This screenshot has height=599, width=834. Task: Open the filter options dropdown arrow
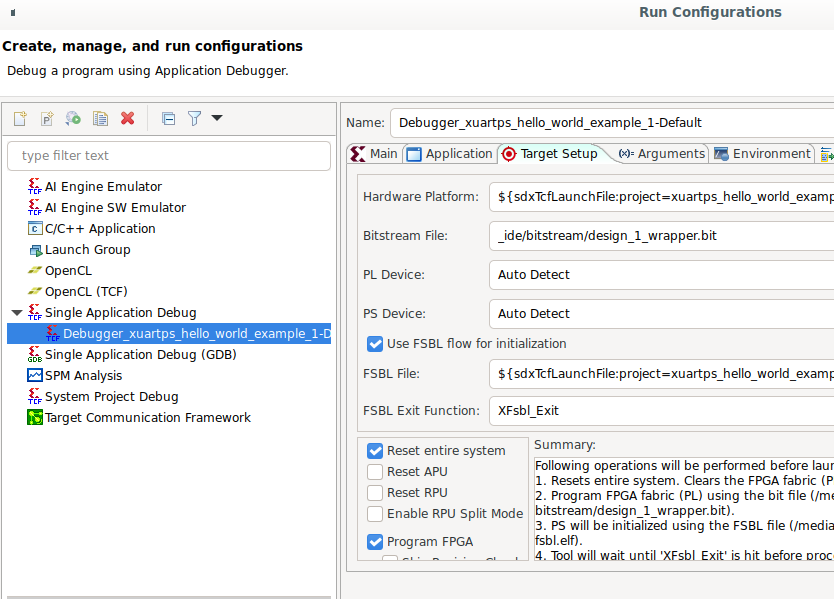[217, 118]
